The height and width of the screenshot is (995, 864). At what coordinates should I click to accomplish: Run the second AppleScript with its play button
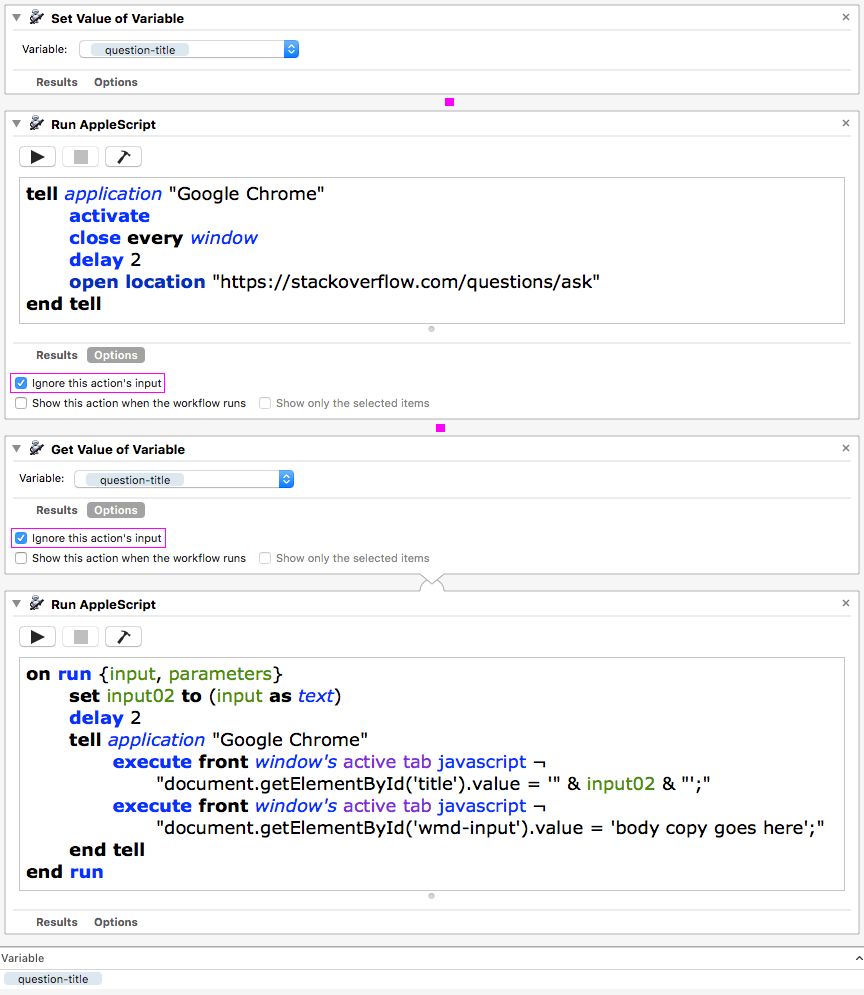[x=37, y=636]
